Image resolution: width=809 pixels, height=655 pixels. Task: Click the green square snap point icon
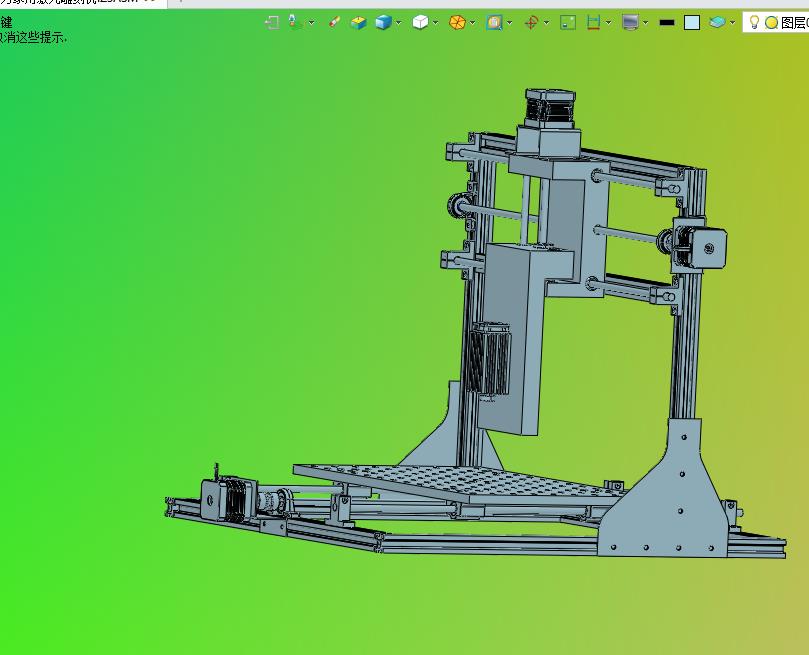coord(568,22)
